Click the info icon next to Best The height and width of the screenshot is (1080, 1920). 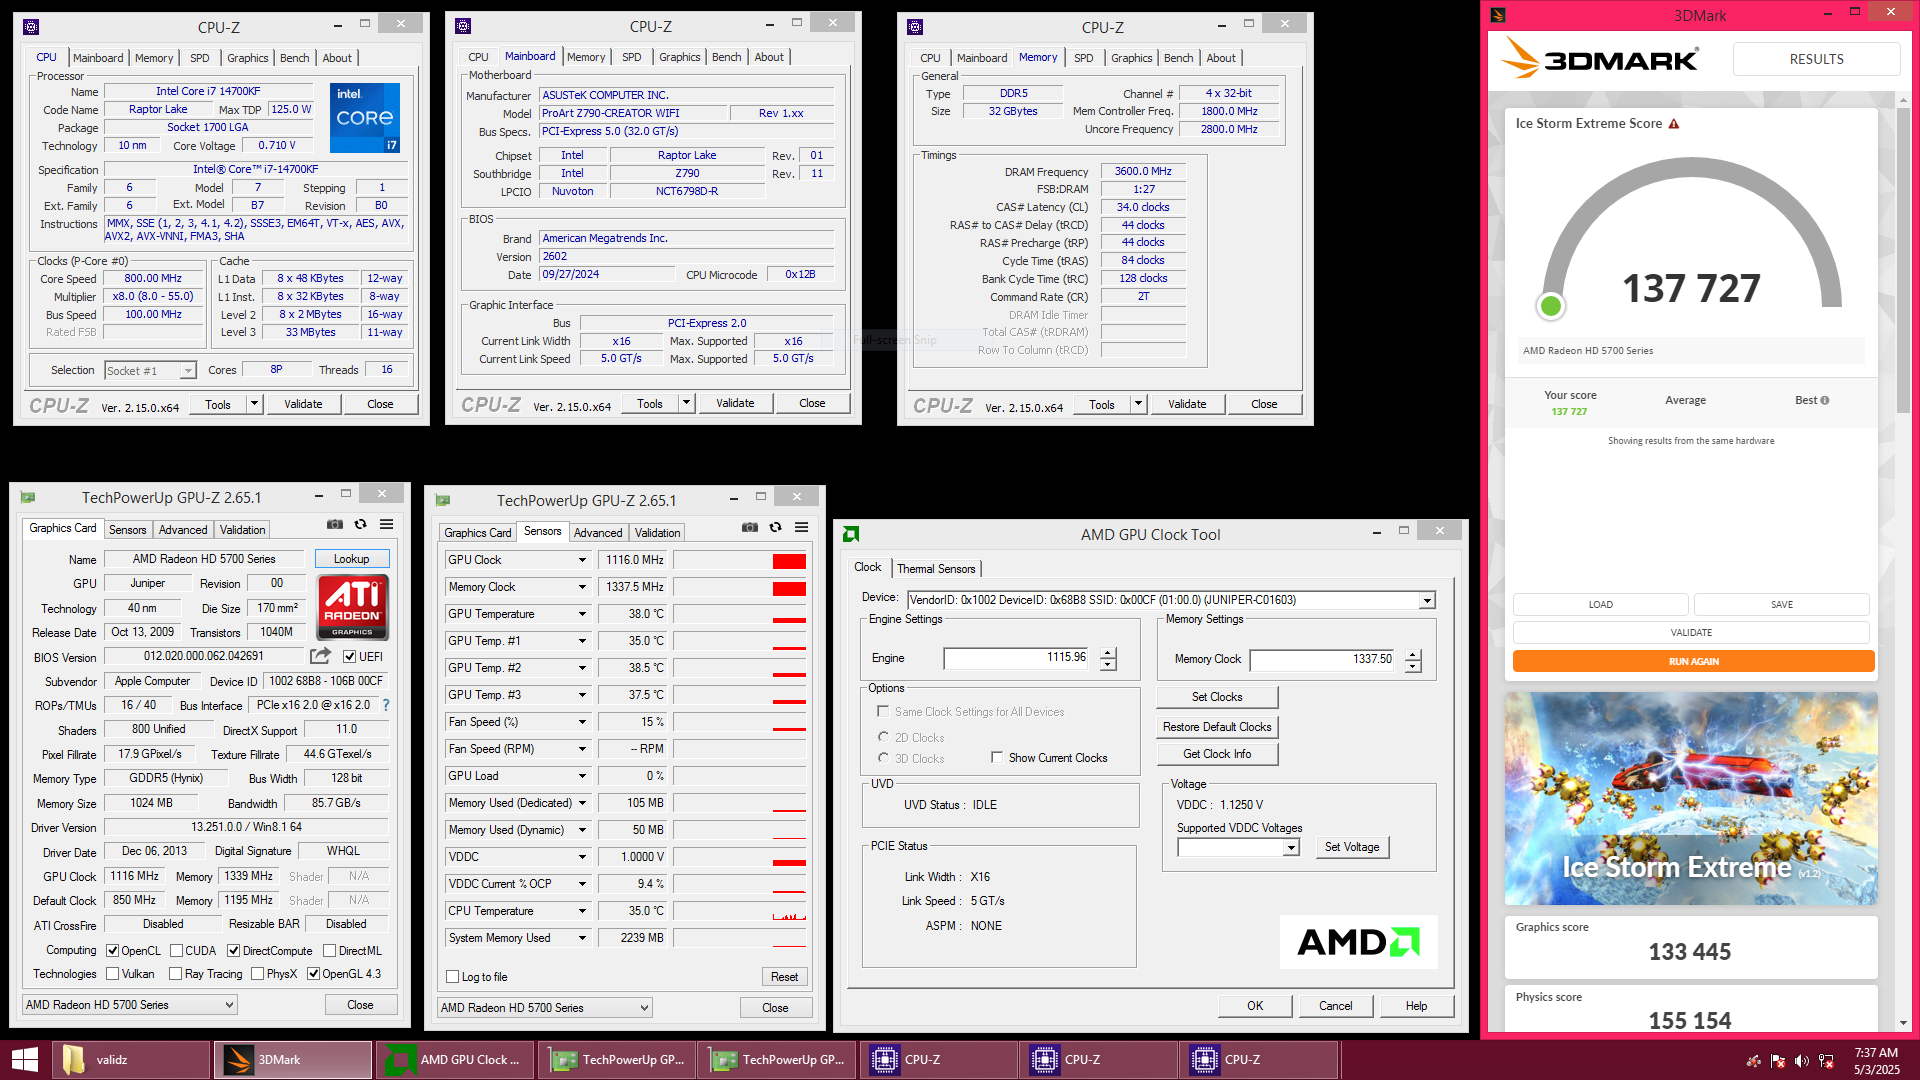point(1825,400)
